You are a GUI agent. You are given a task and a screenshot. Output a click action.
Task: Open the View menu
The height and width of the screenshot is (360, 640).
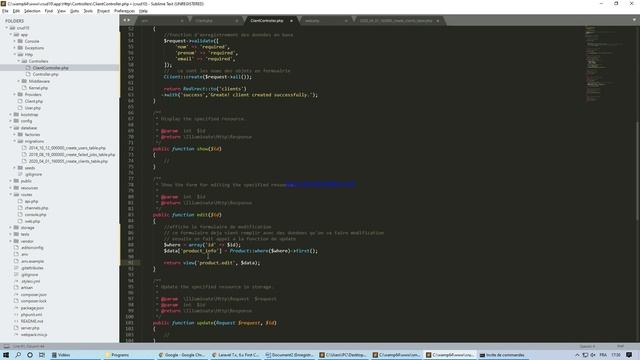click(x=62, y=11)
